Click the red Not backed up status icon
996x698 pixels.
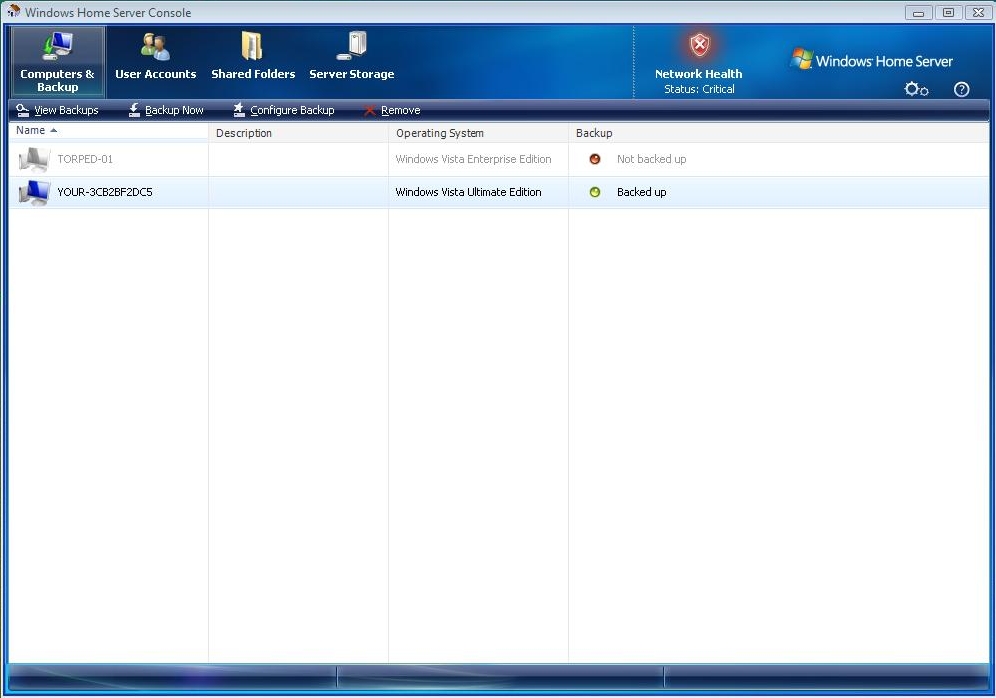pos(595,159)
